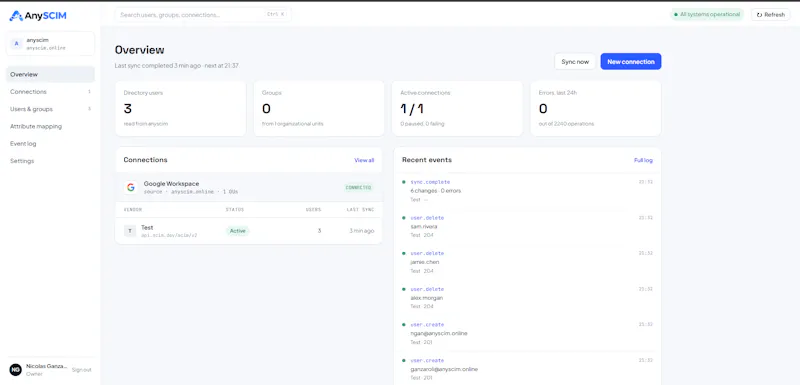
Task: Open user.create event for ngan@anyscim.online
Action: click(527, 333)
